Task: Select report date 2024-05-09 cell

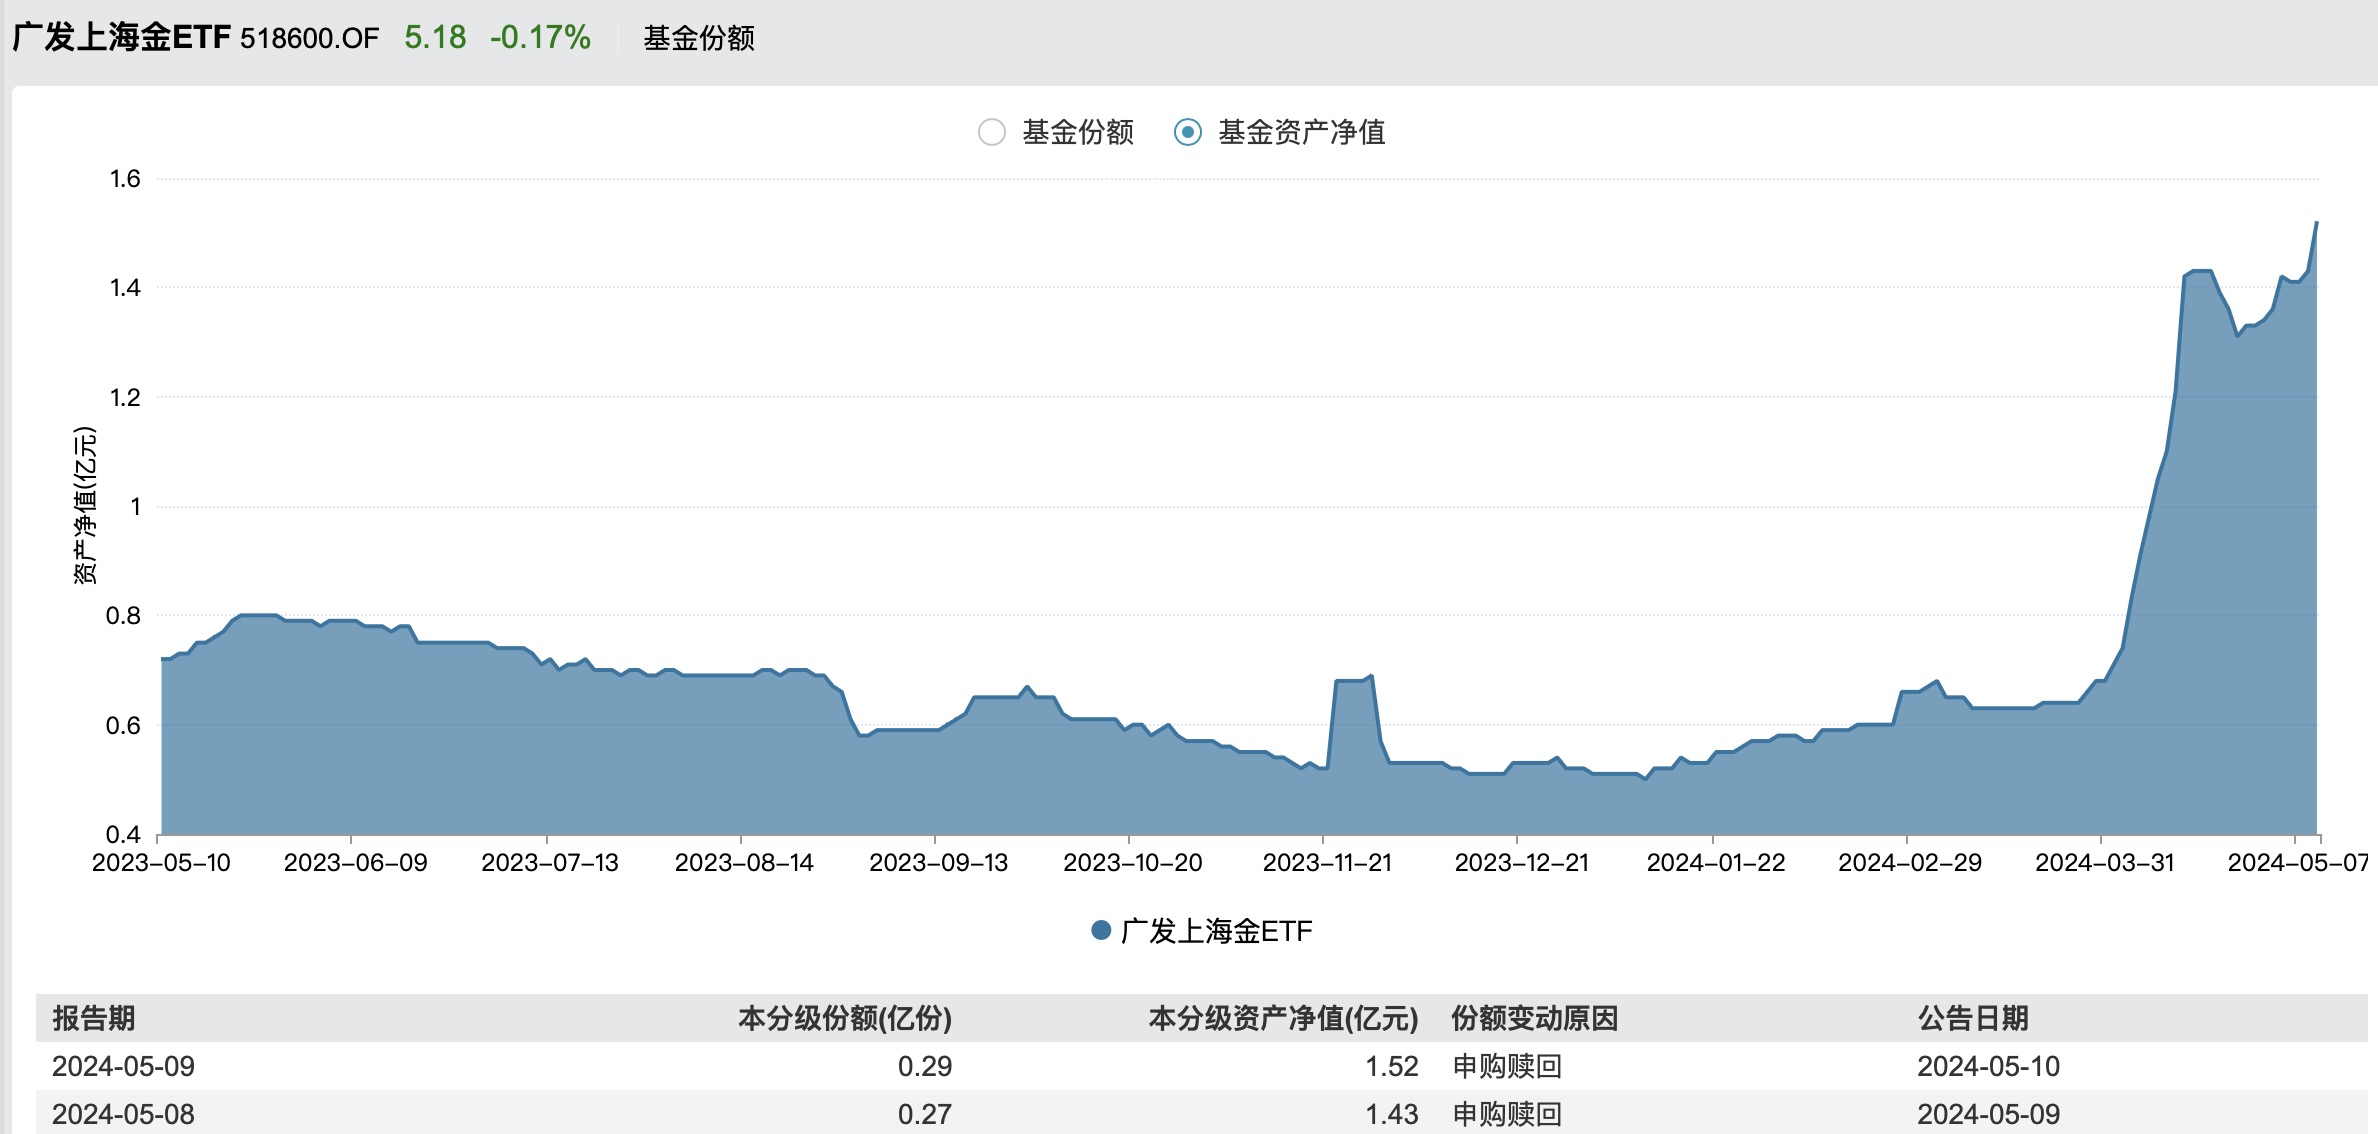Action: 124,1066
